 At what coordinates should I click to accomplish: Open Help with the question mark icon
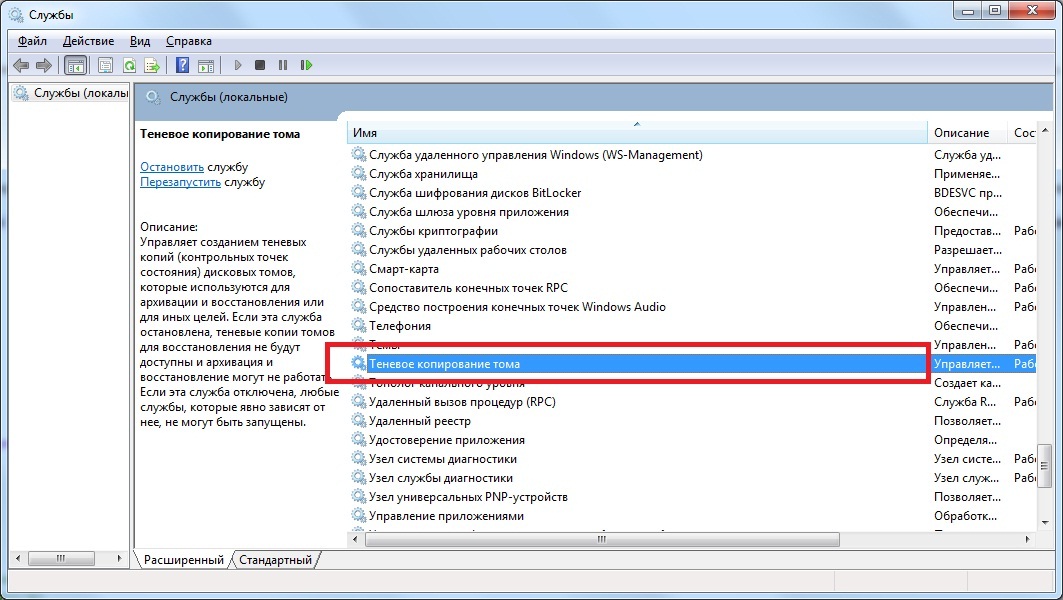click(182, 65)
